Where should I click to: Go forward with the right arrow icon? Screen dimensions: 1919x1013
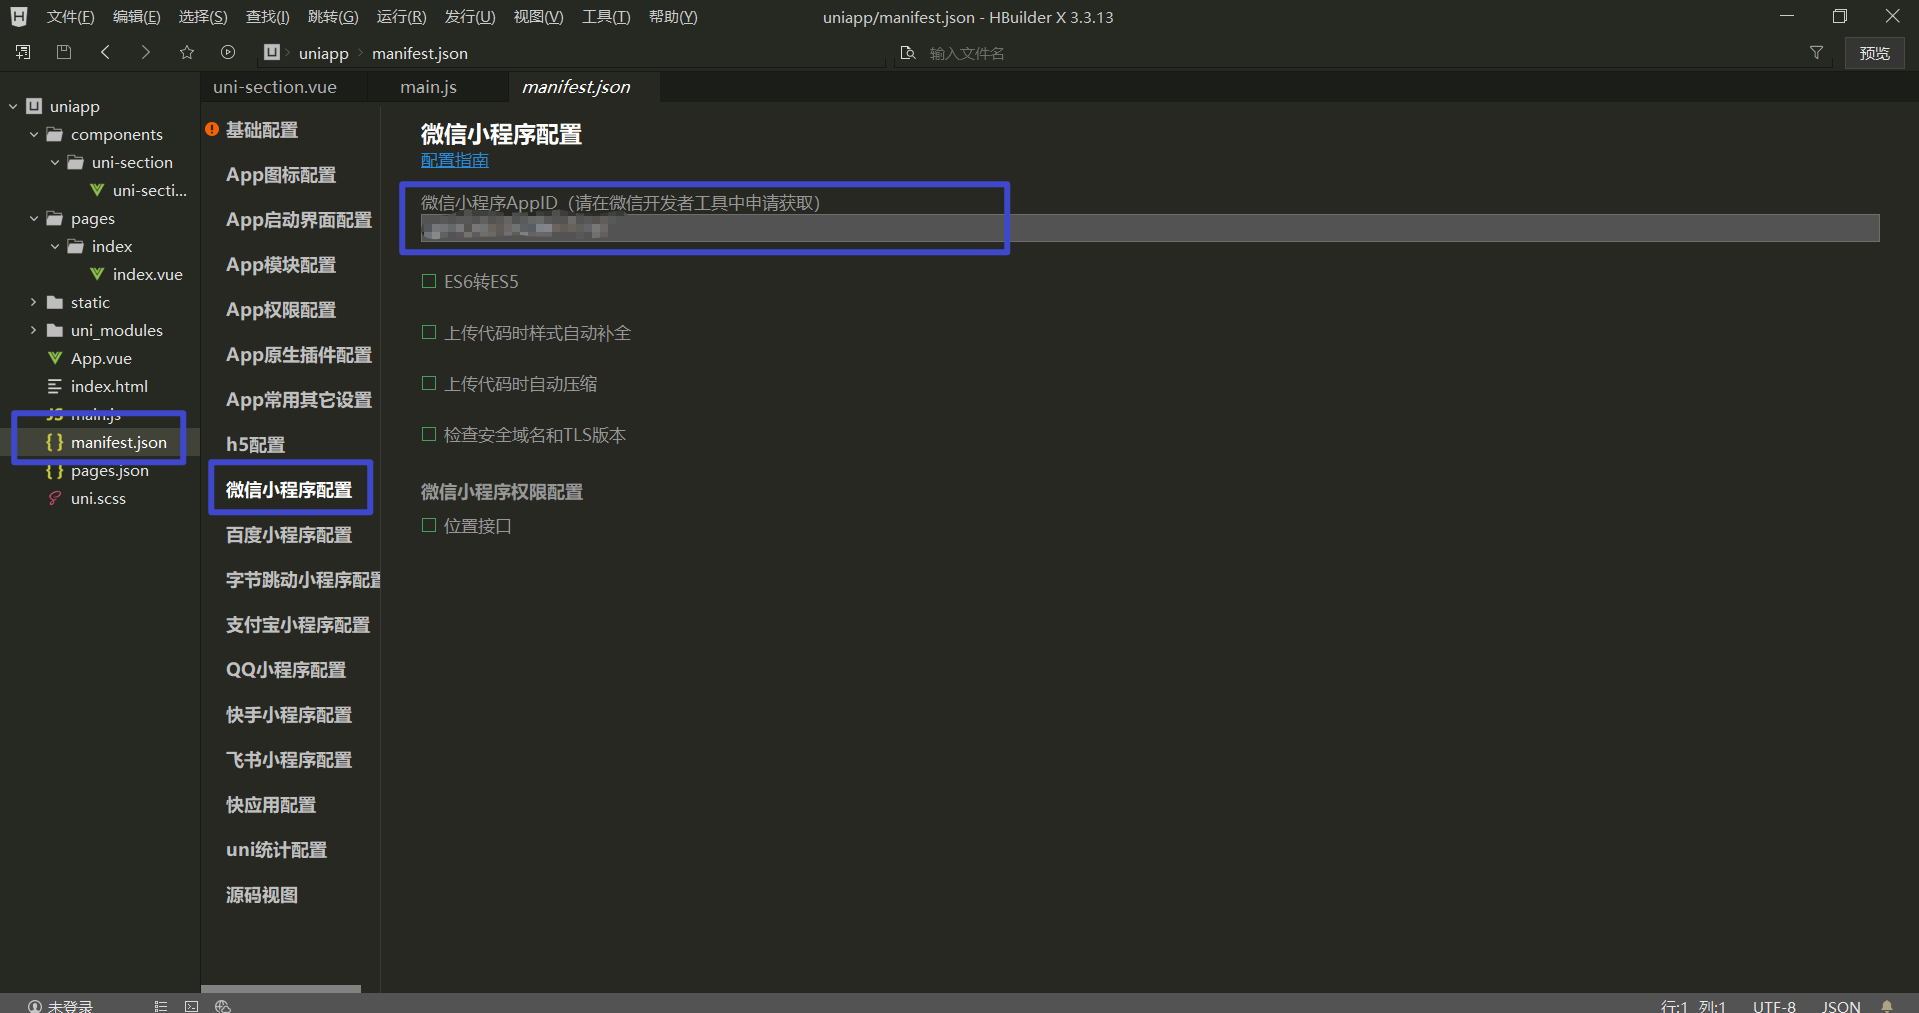pyautogui.click(x=146, y=52)
